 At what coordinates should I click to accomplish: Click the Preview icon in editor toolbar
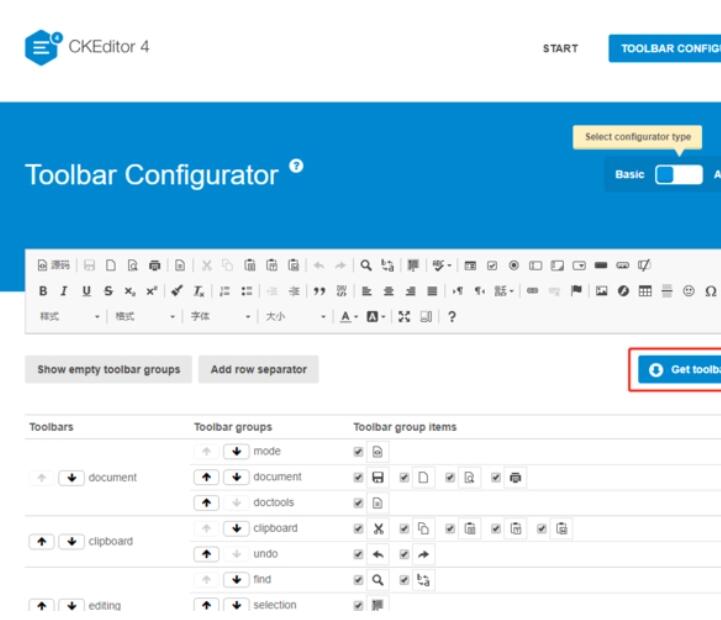[133, 265]
